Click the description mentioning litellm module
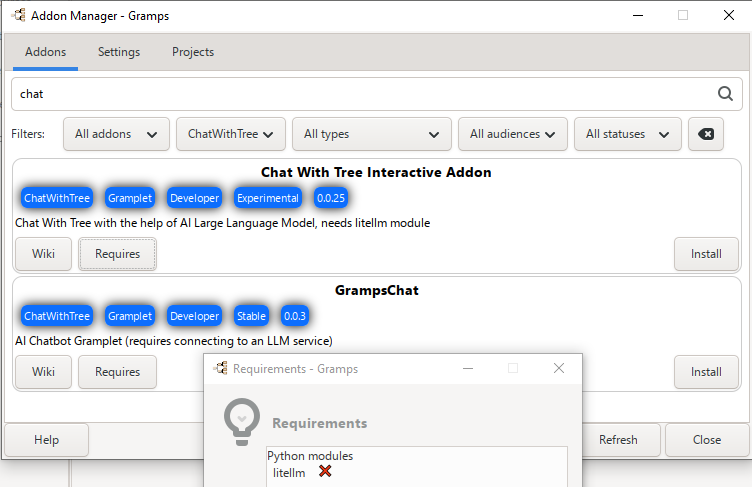Viewport: 752px width, 487px height. point(223,223)
